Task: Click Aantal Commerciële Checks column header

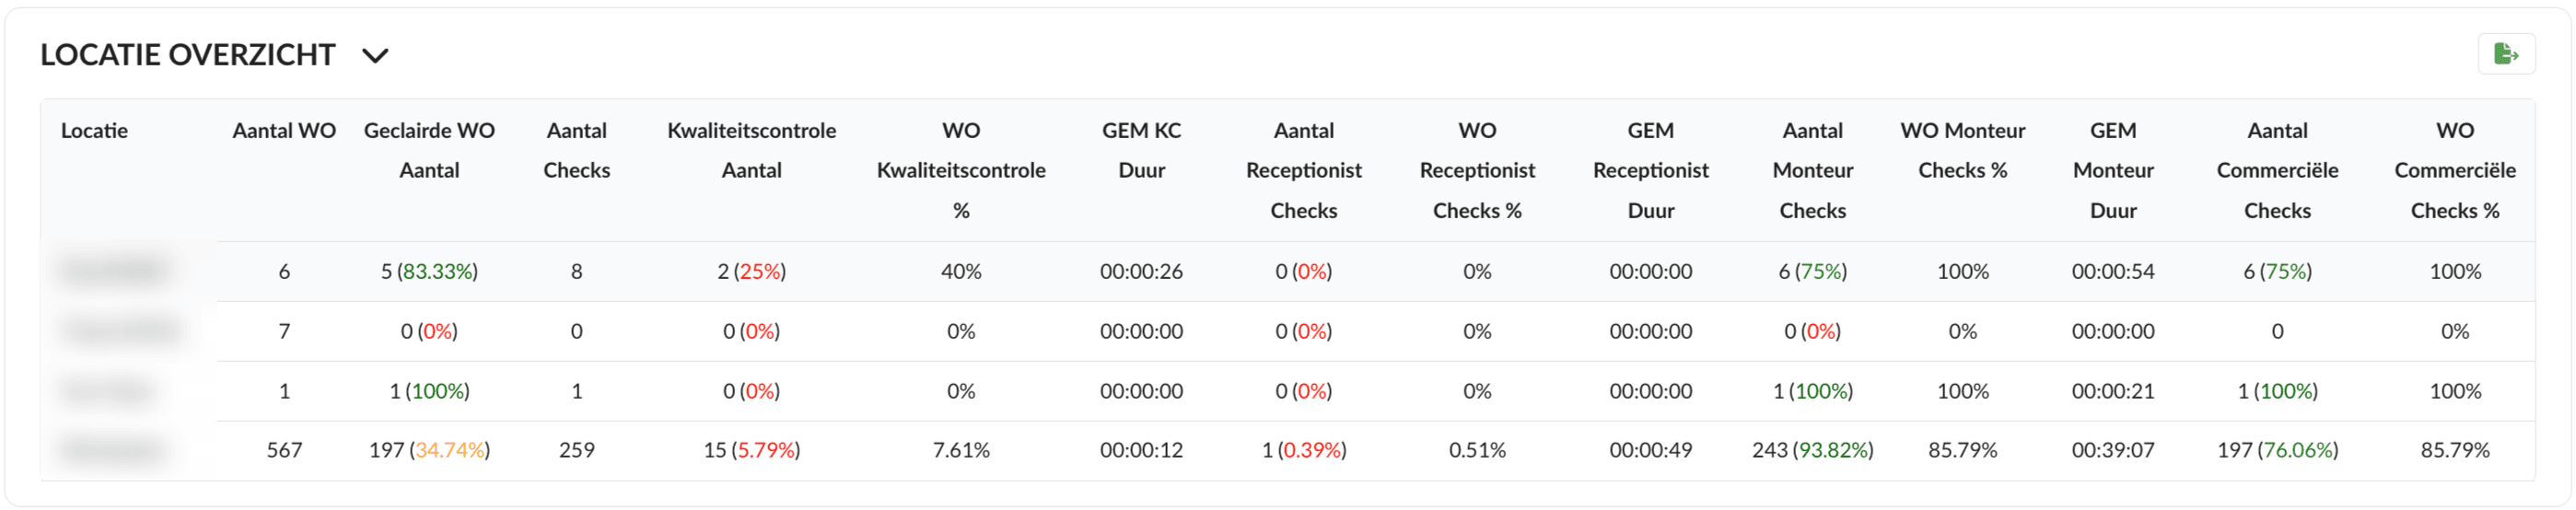Action: [x=2276, y=170]
